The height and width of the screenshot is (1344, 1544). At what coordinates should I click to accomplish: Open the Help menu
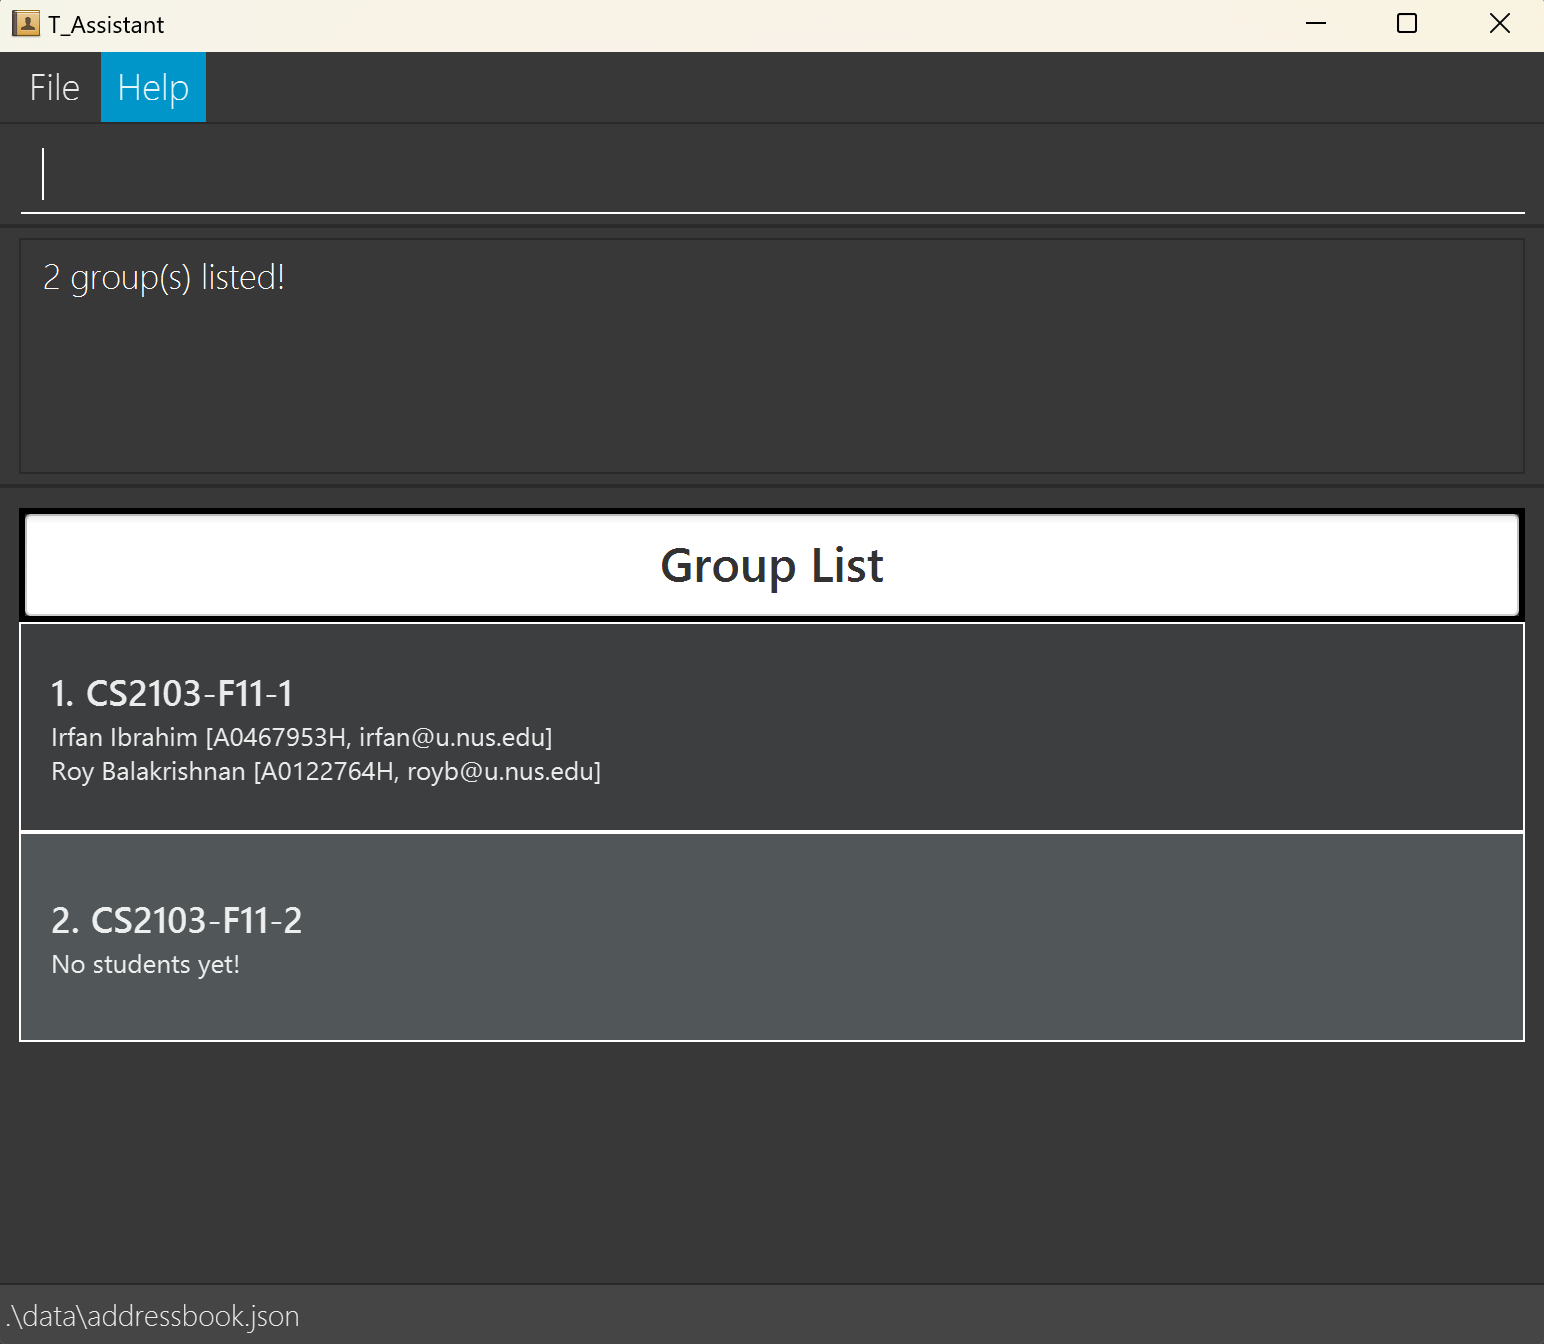pos(153,88)
